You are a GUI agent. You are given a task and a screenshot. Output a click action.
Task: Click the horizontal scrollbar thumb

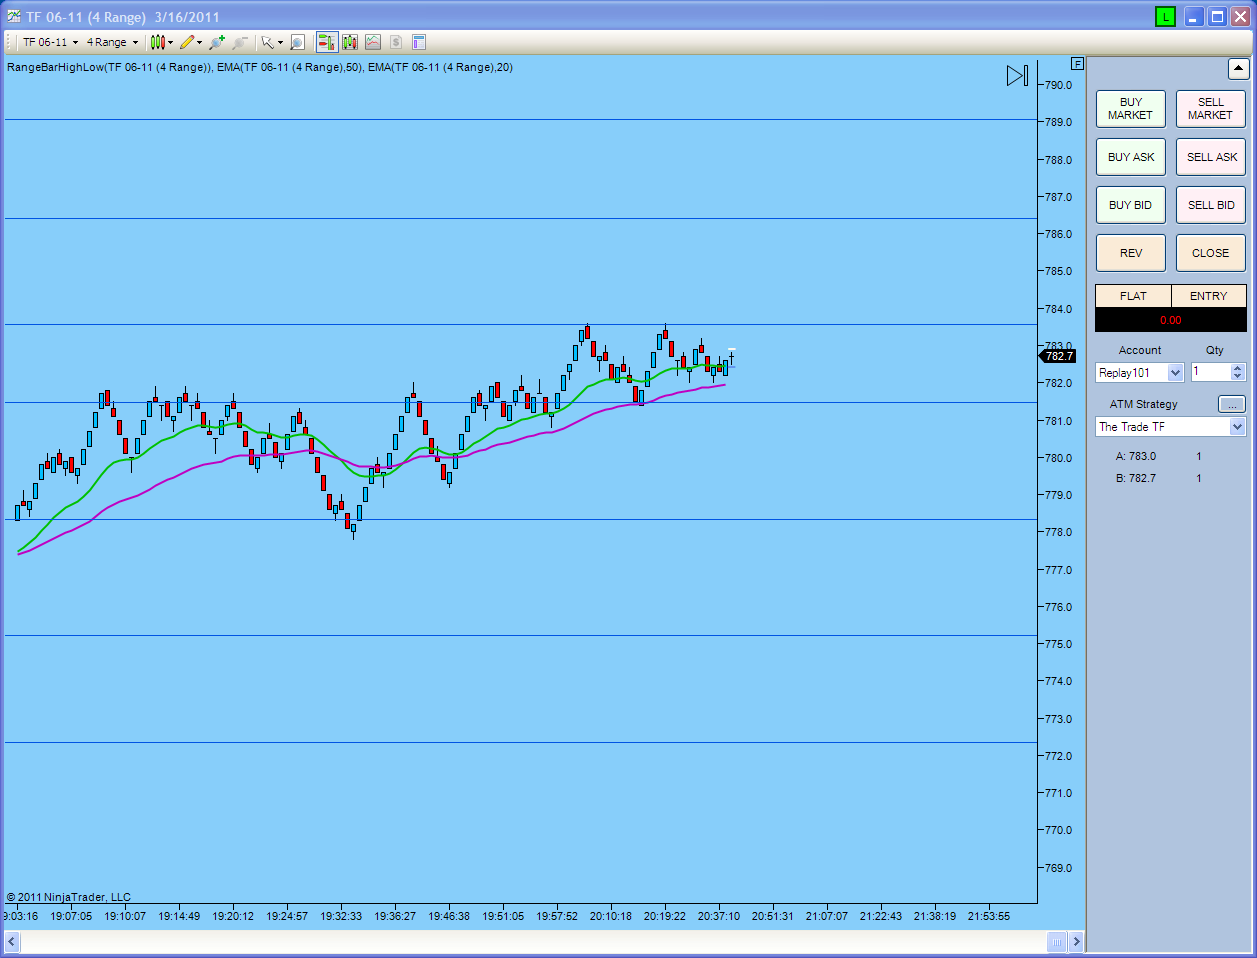(x=1057, y=941)
